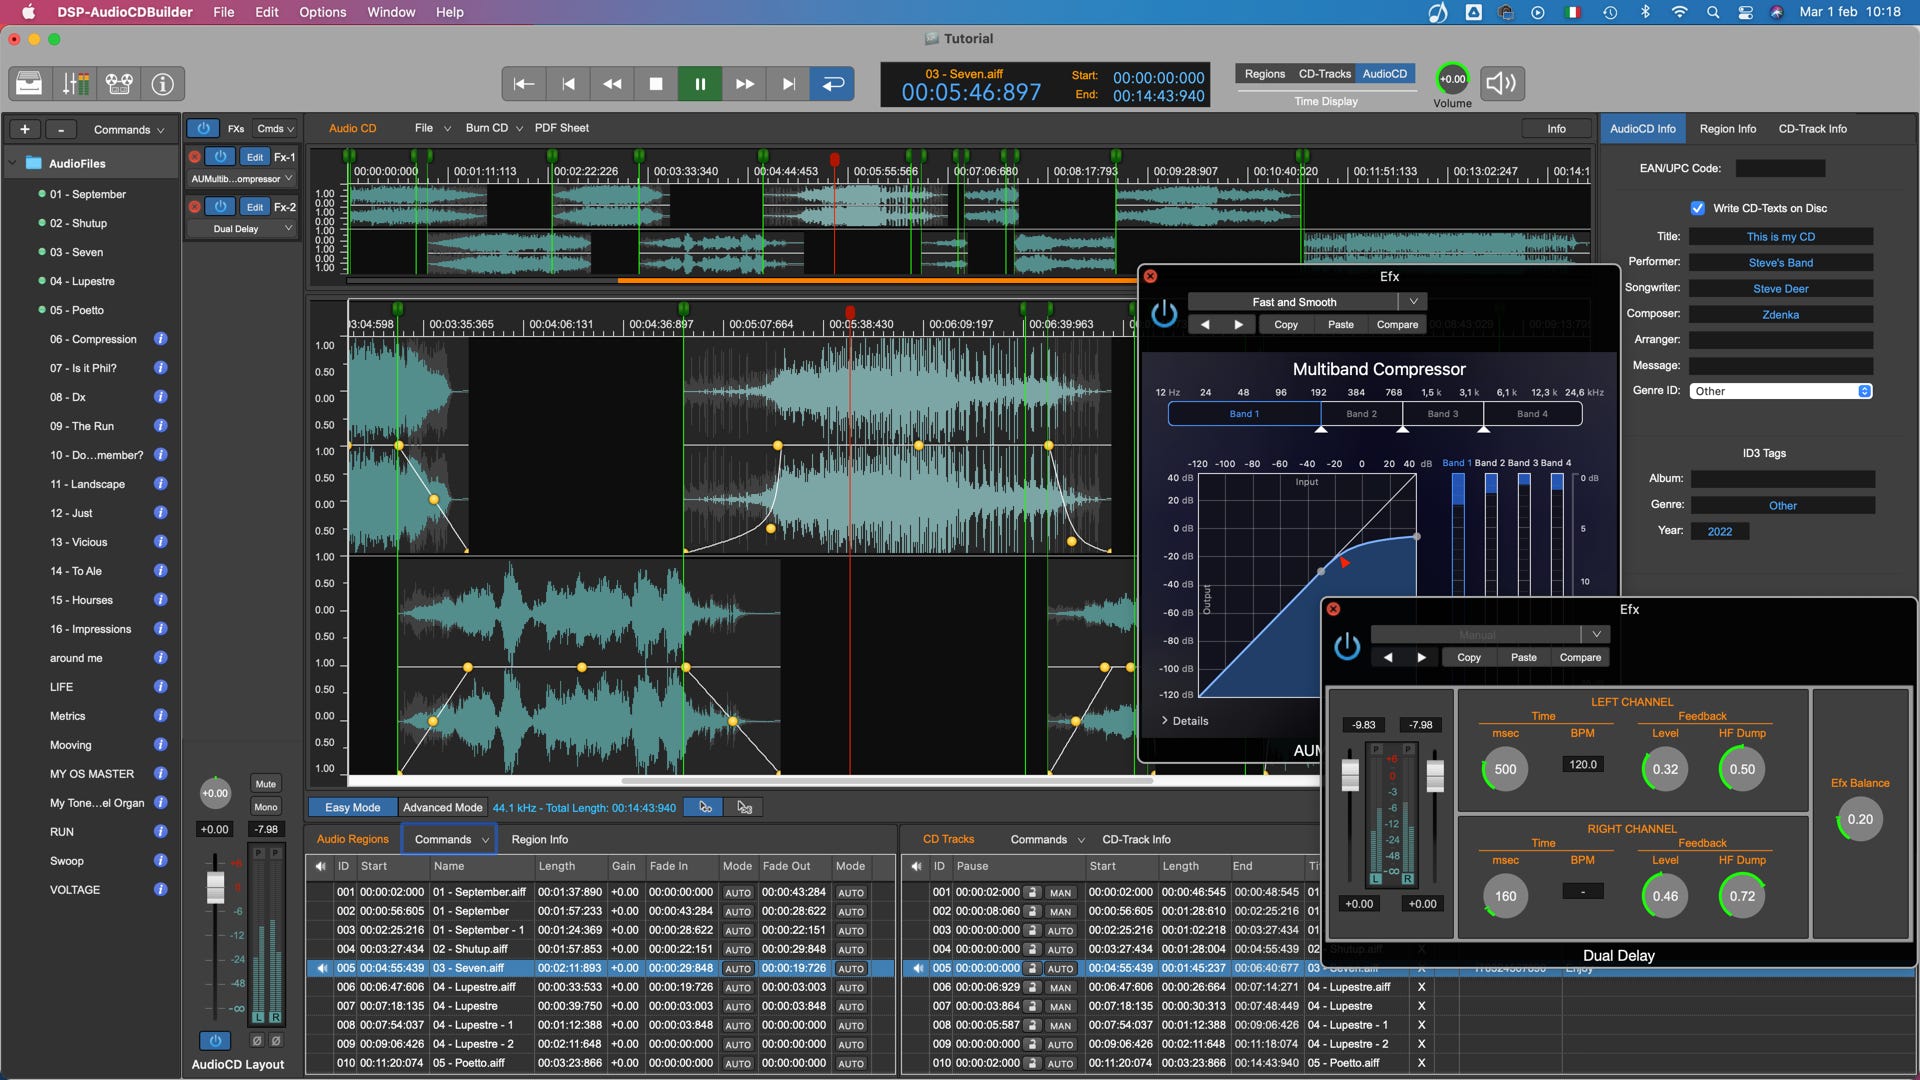Image resolution: width=1920 pixels, height=1080 pixels.
Task: Jump to start transport button
Action: point(524,84)
